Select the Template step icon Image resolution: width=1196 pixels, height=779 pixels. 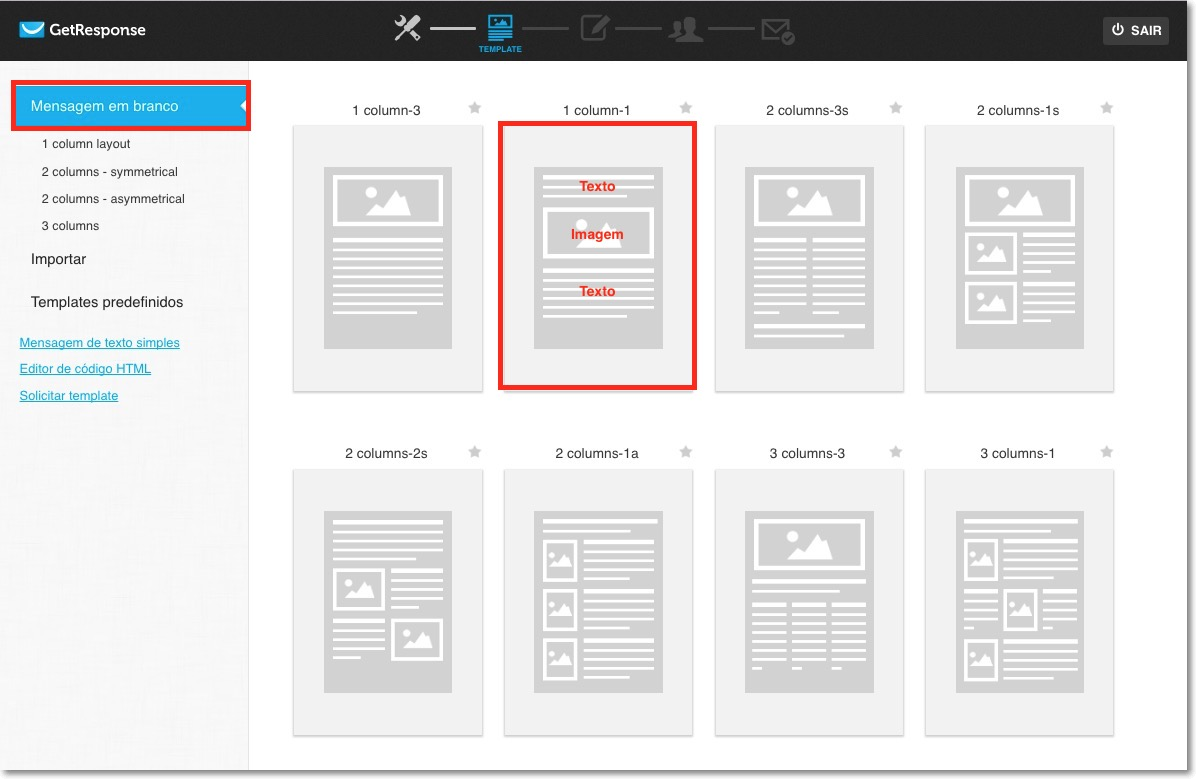[500, 34]
